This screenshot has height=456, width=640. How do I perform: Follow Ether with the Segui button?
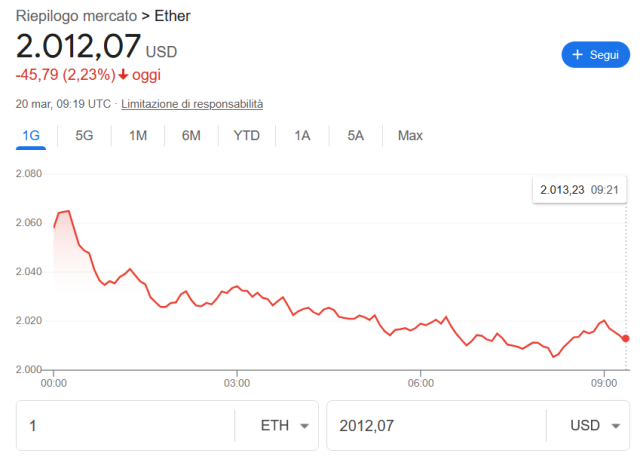[x=596, y=54]
